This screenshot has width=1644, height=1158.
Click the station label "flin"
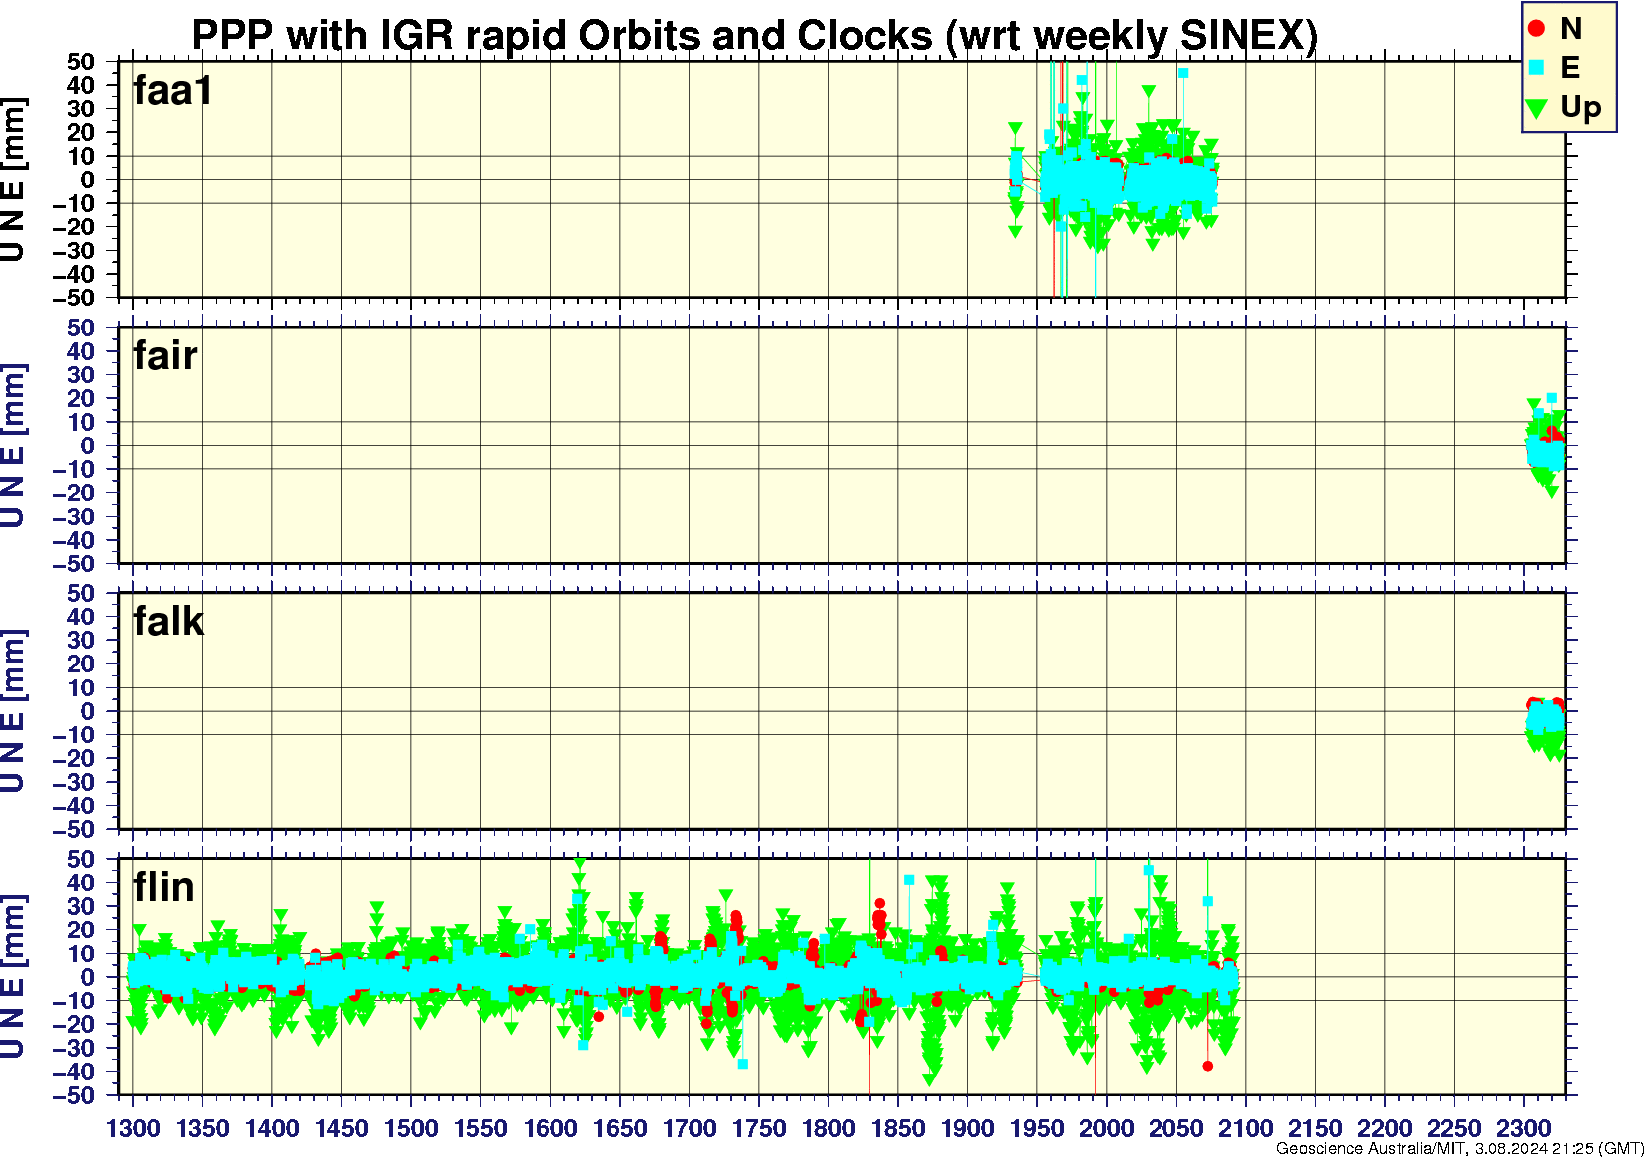(165, 887)
